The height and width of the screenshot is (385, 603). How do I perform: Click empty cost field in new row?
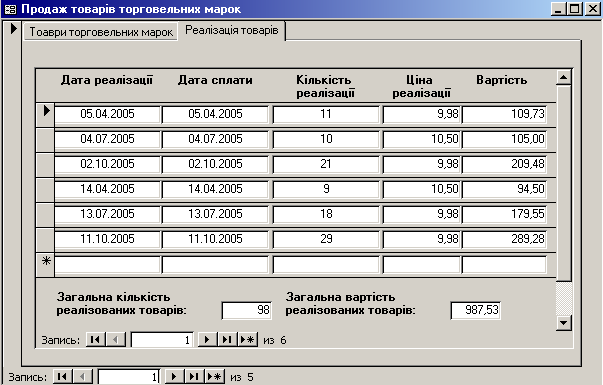(x=504, y=265)
